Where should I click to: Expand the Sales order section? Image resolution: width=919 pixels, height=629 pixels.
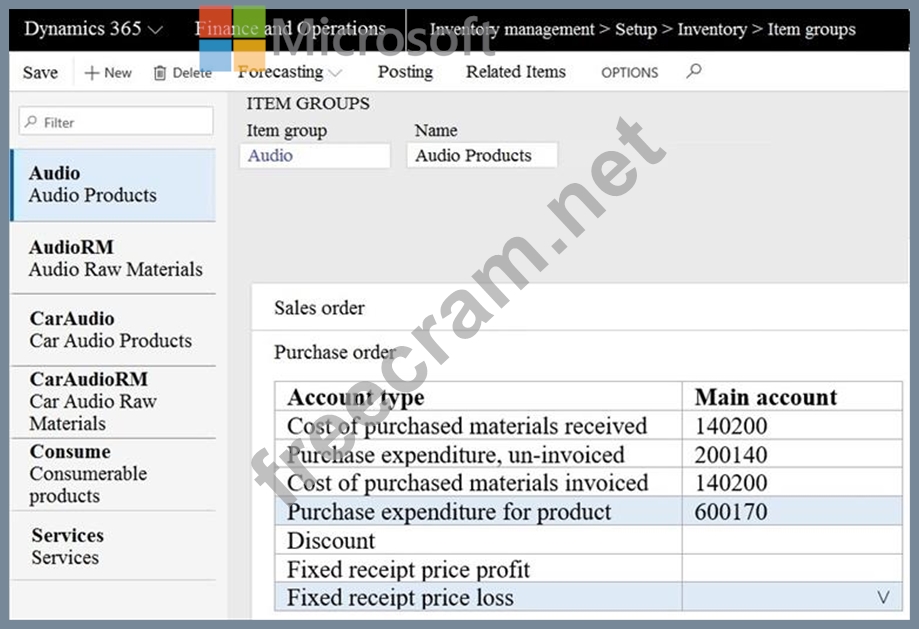pos(320,308)
